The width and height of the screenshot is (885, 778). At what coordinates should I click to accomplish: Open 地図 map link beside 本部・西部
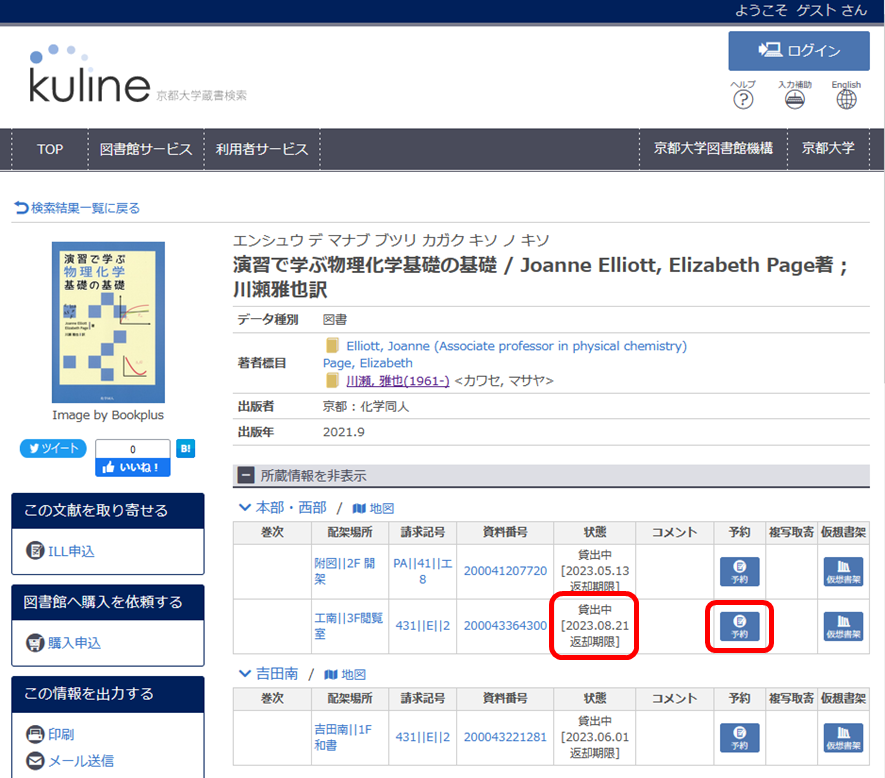coord(366,508)
